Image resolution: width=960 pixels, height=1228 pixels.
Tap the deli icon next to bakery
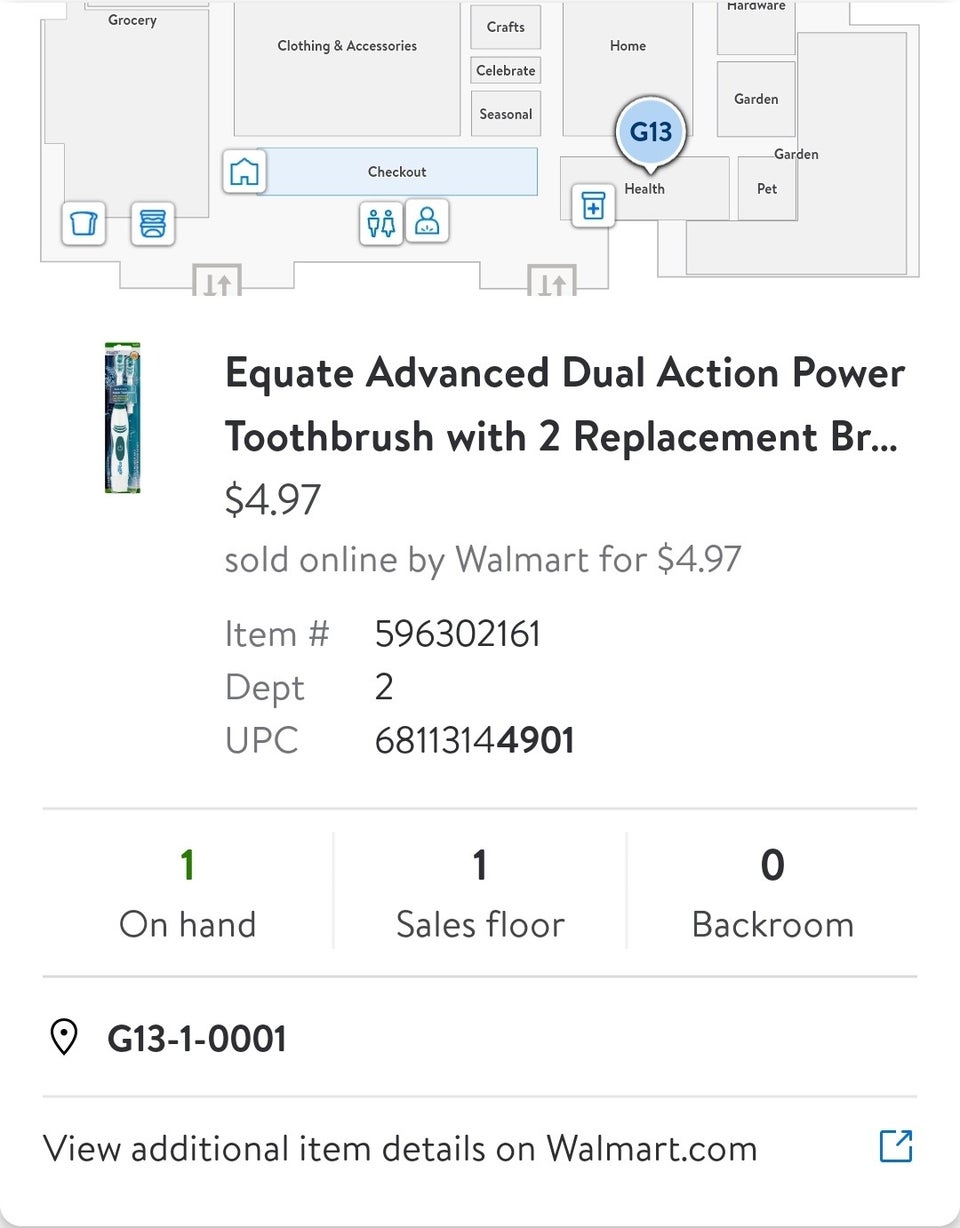click(153, 223)
